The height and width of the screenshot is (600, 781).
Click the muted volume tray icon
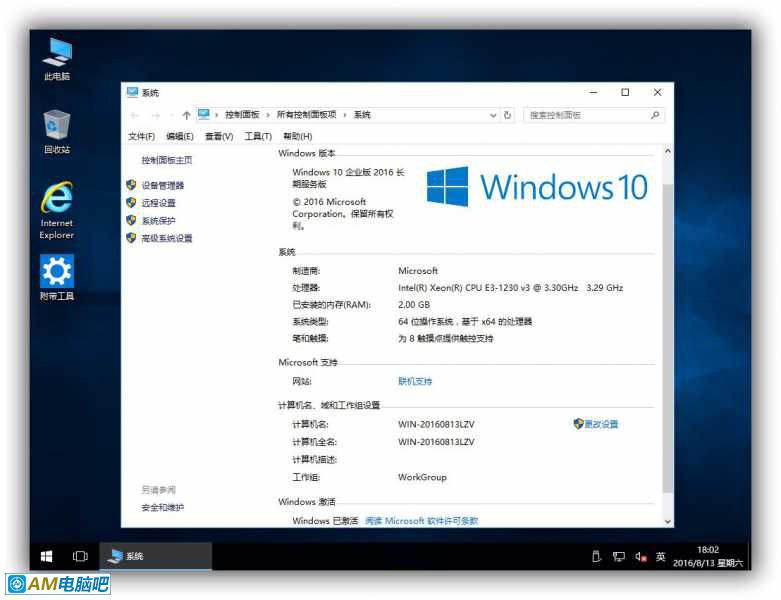(x=641, y=556)
